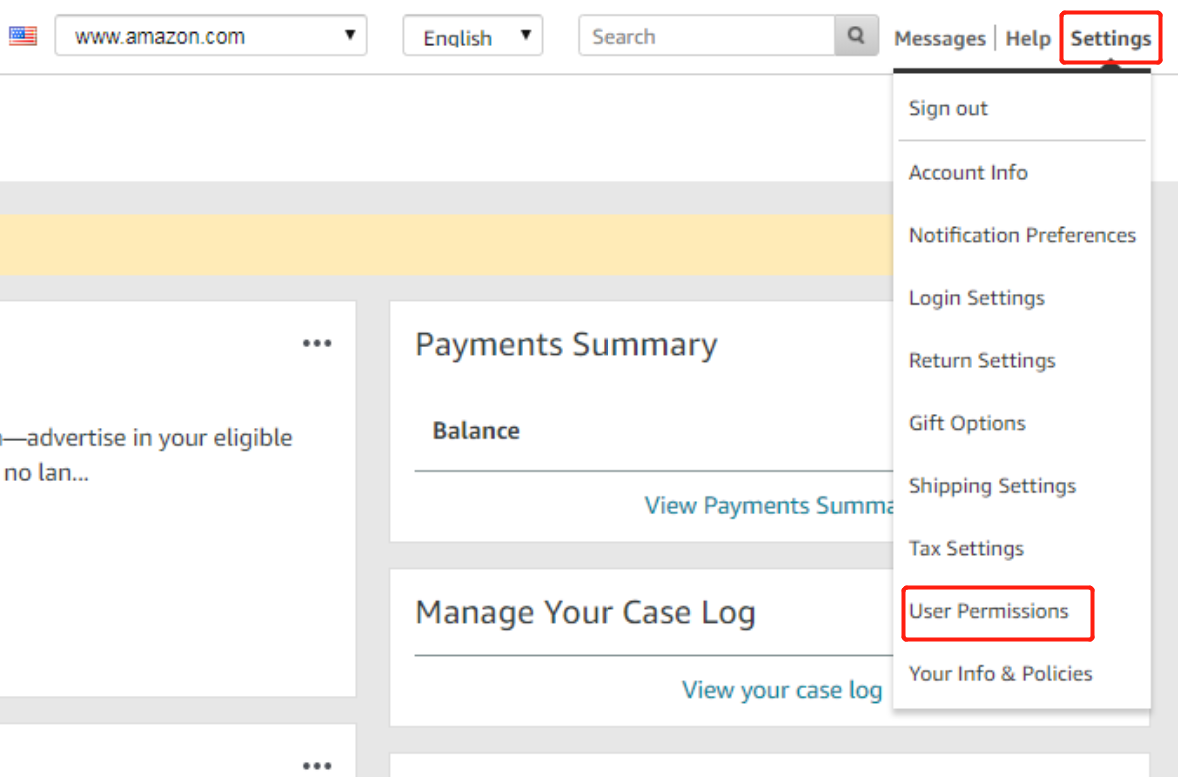Open Return Settings
Screen dimensions: 1178x777
click(x=982, y=361)
